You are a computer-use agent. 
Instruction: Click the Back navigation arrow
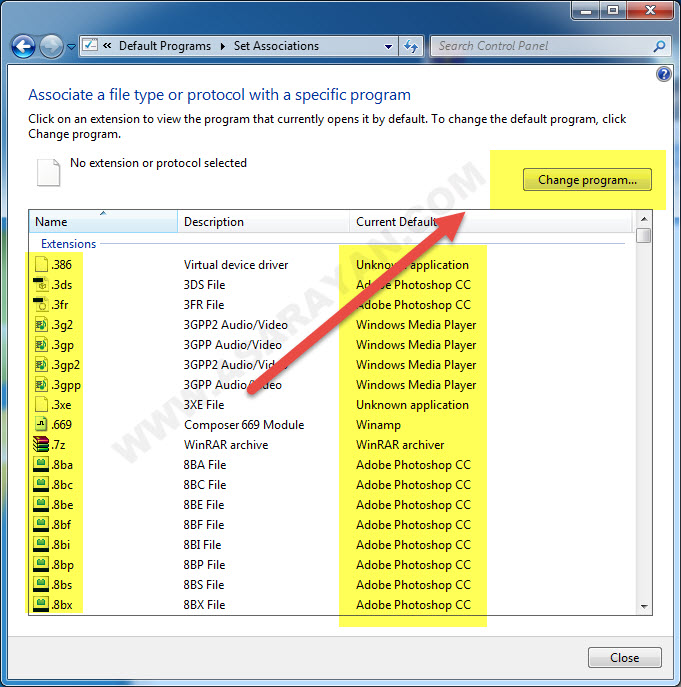(24, 46)
